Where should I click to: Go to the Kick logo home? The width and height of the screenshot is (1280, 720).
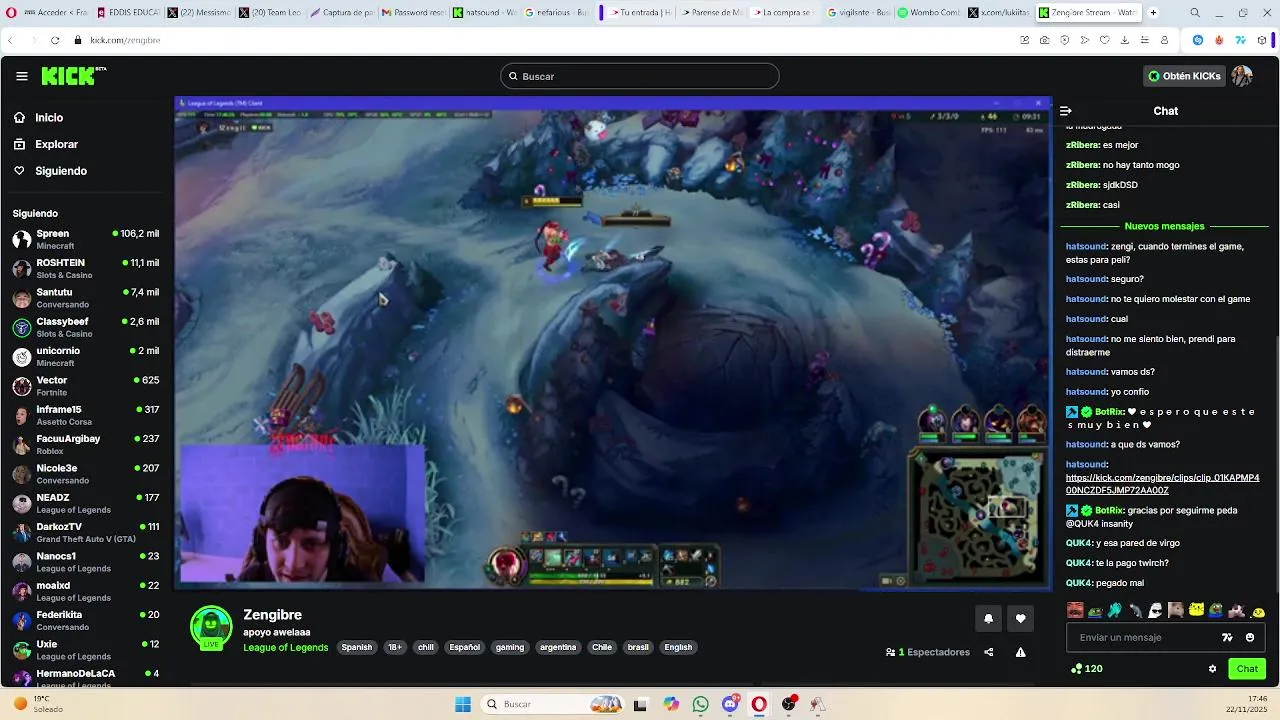click(x=73, y=76)
